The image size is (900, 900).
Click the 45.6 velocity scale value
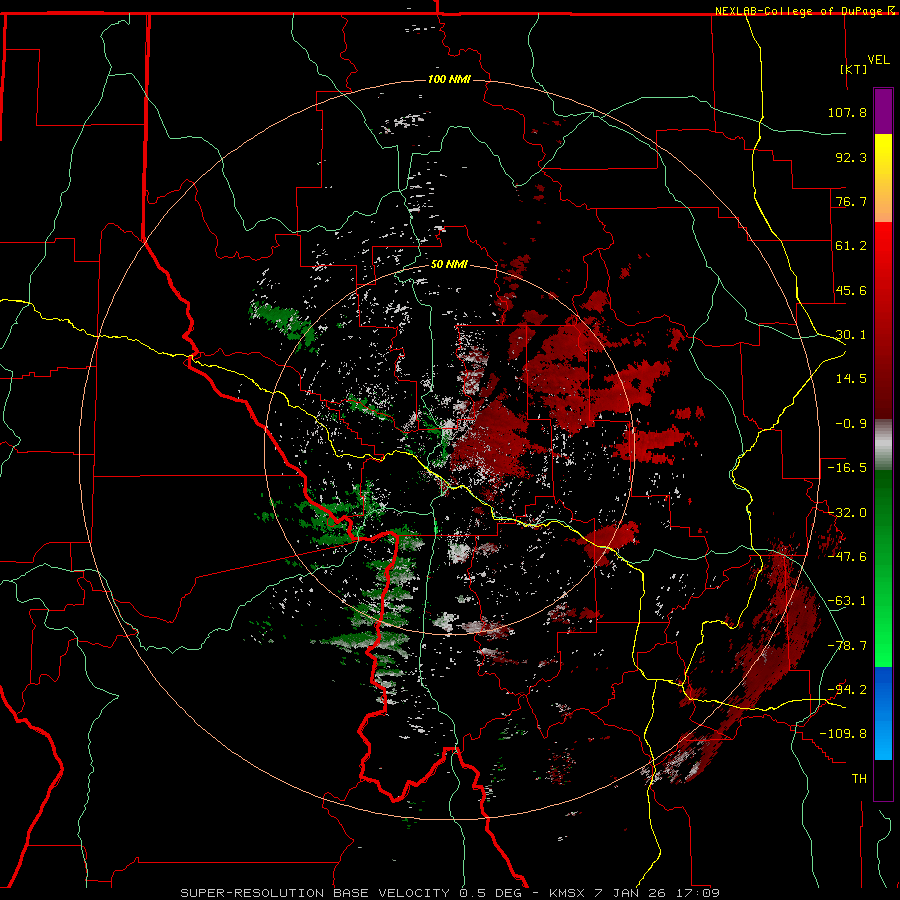coord(851,290)
